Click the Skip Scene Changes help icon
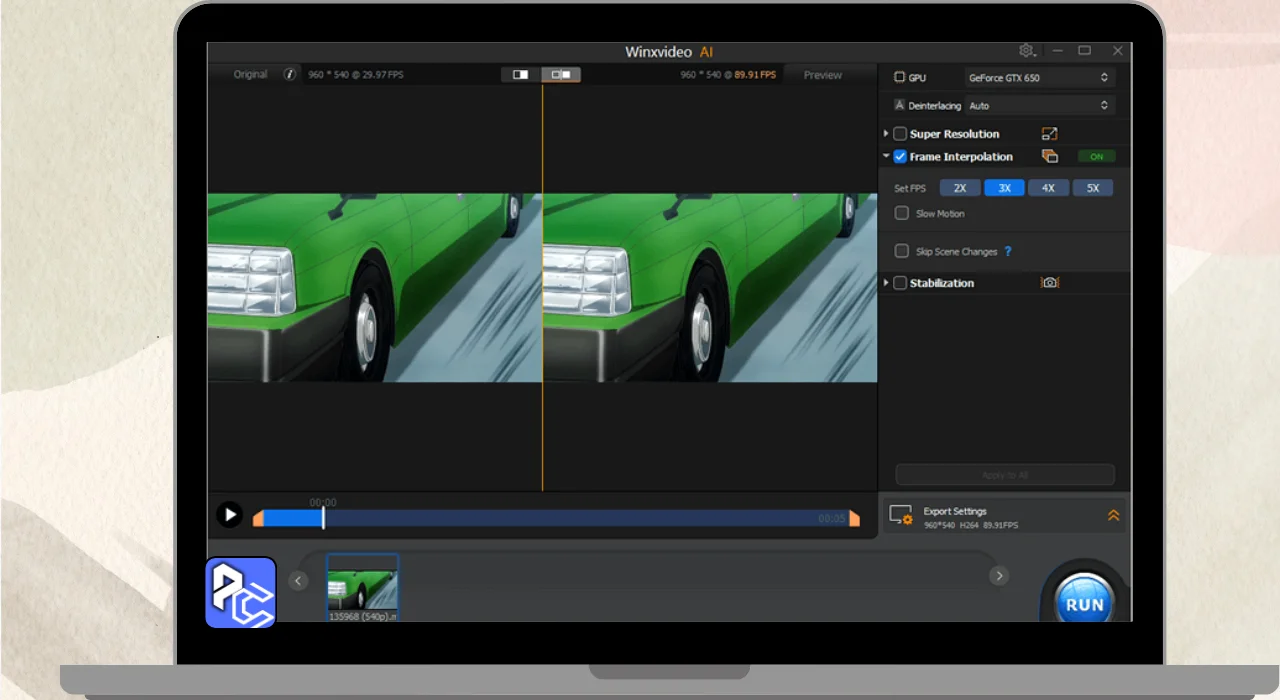 (1008, 252)
